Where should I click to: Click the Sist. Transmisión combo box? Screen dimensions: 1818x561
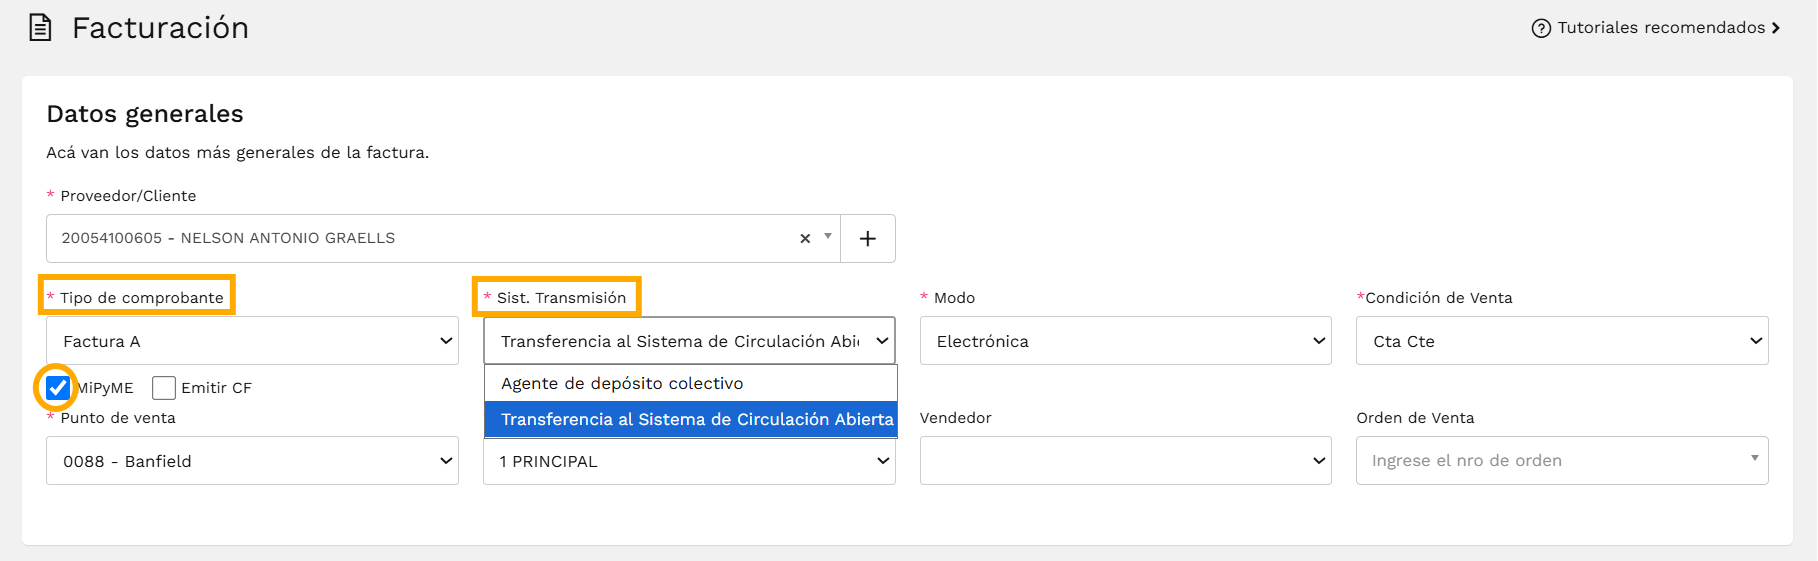pyautogui.click(x=689, y=341)
